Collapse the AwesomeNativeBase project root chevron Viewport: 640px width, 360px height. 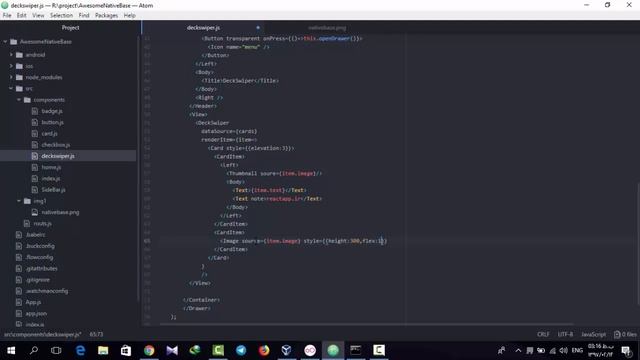coord(5,42)
